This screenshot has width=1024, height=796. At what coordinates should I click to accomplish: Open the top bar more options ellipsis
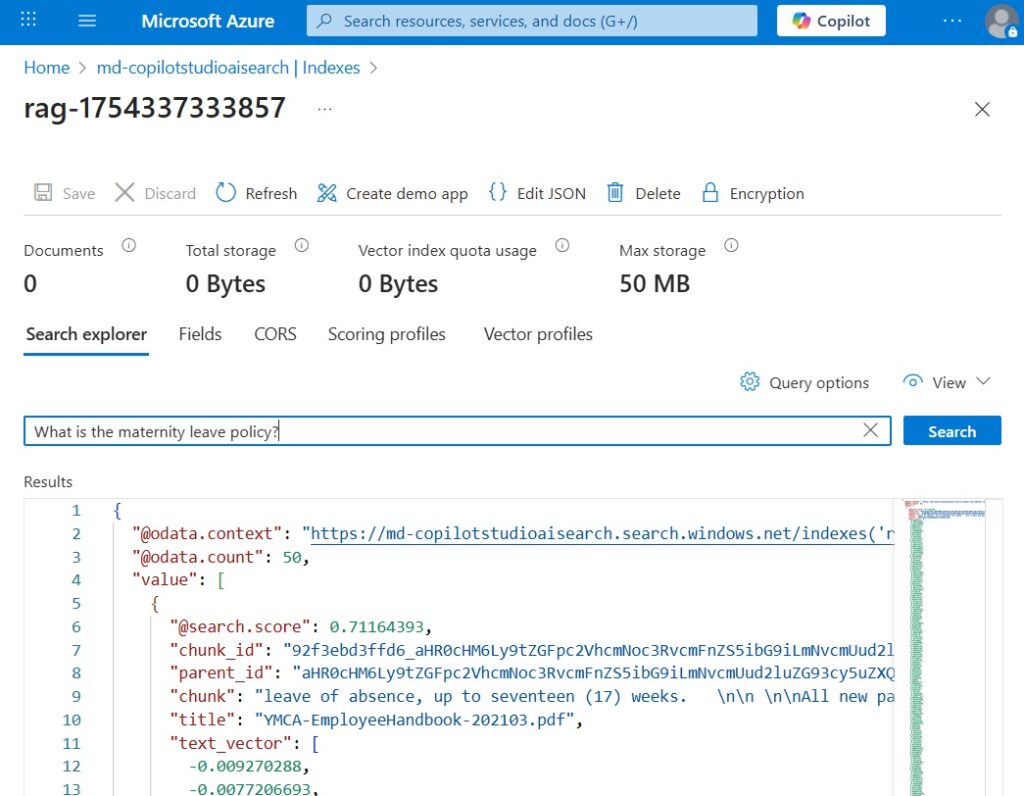952,21
